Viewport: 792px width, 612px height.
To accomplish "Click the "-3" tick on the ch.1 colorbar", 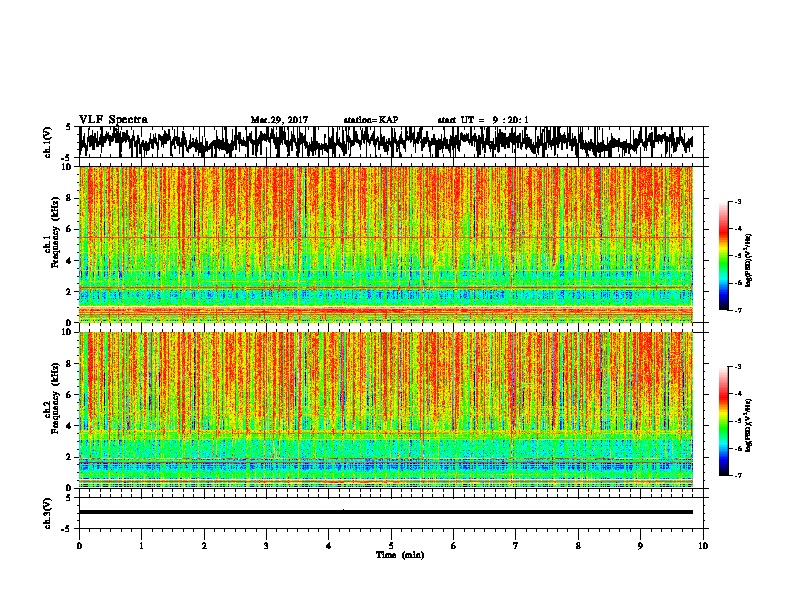I will click(737, 202).
